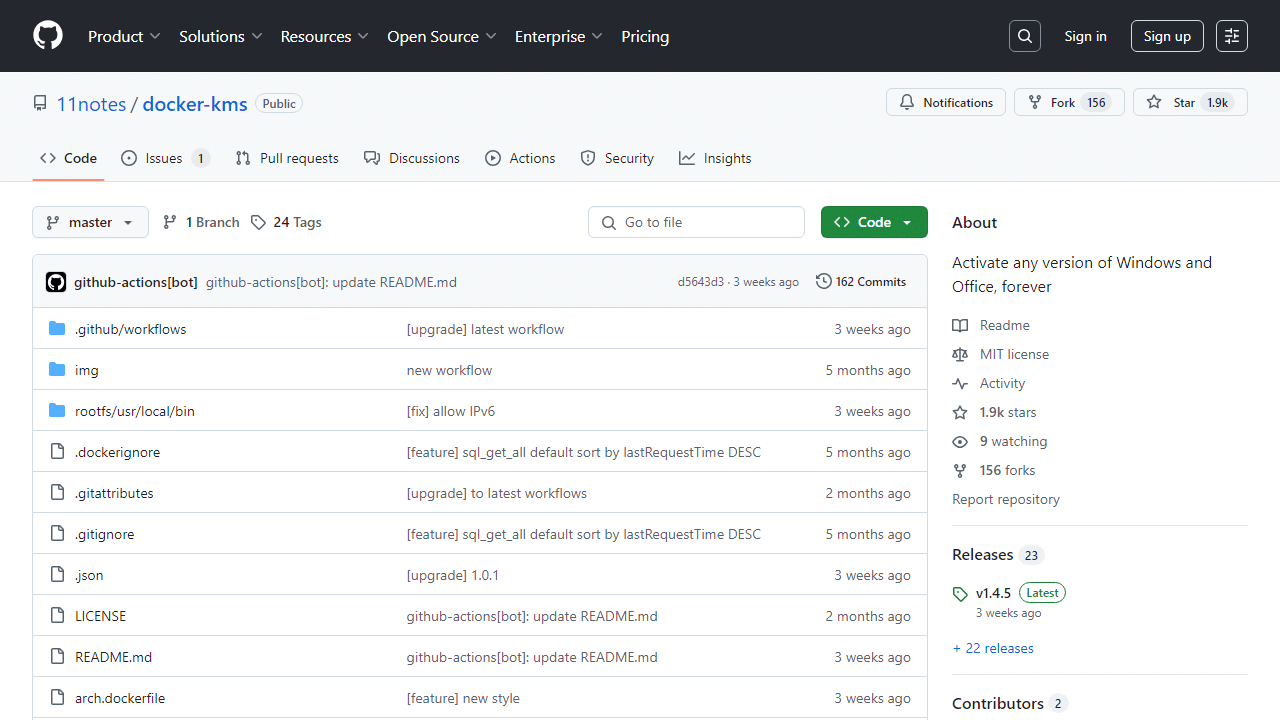Screen dimensions: 1280x720
Task: Click the github-actions[bot] avatar
Action: tap(56, 282)
